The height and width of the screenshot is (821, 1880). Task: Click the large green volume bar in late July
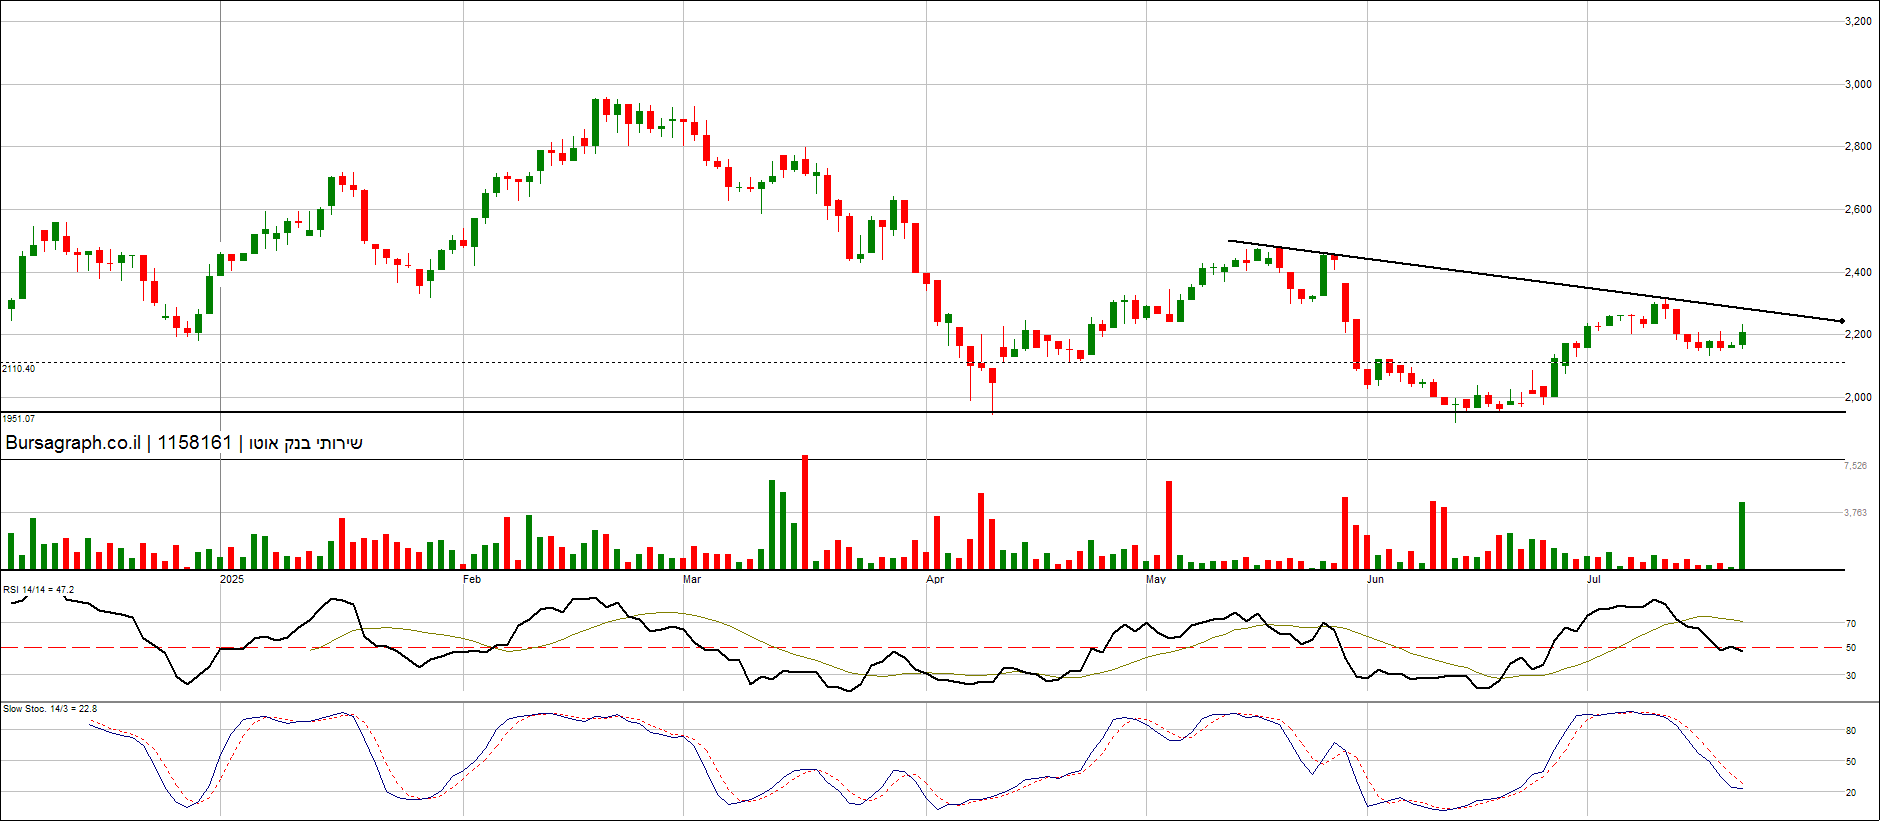[x=1742, y=536]
